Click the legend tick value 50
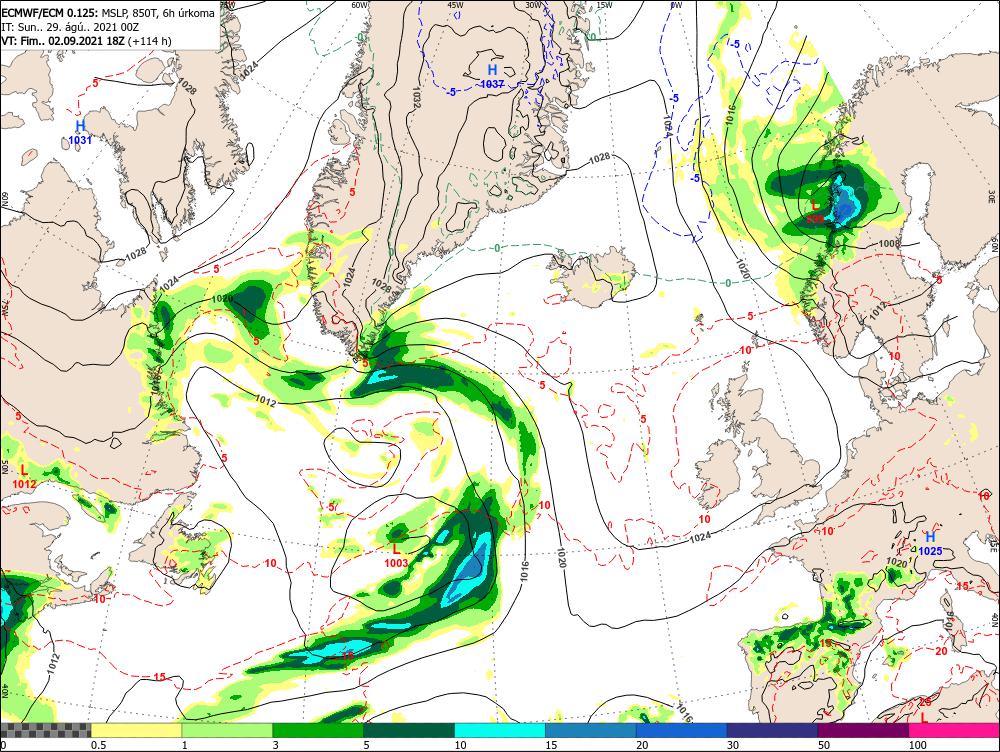The width and height of the screenshot is (1000, 752). tap(824, 745)
